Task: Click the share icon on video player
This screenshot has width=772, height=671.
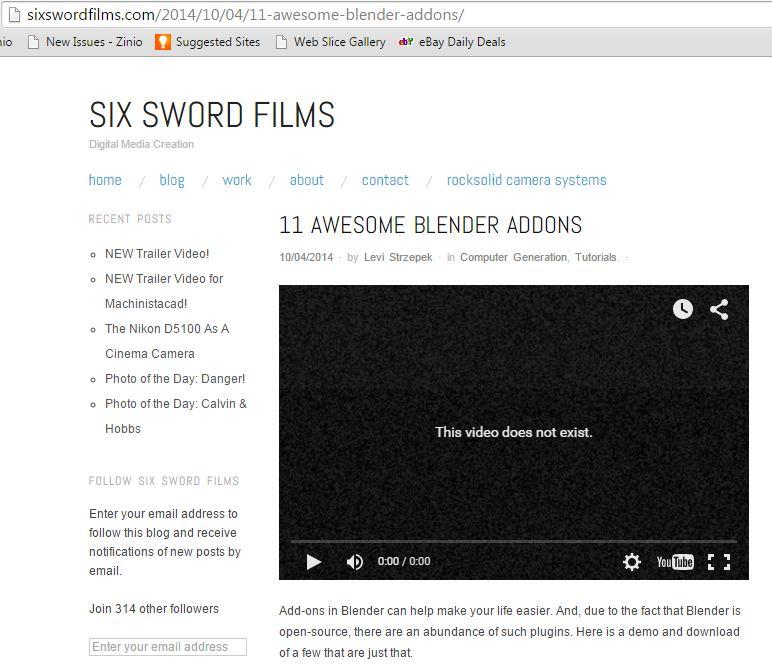Action: (x=719, y=309)
